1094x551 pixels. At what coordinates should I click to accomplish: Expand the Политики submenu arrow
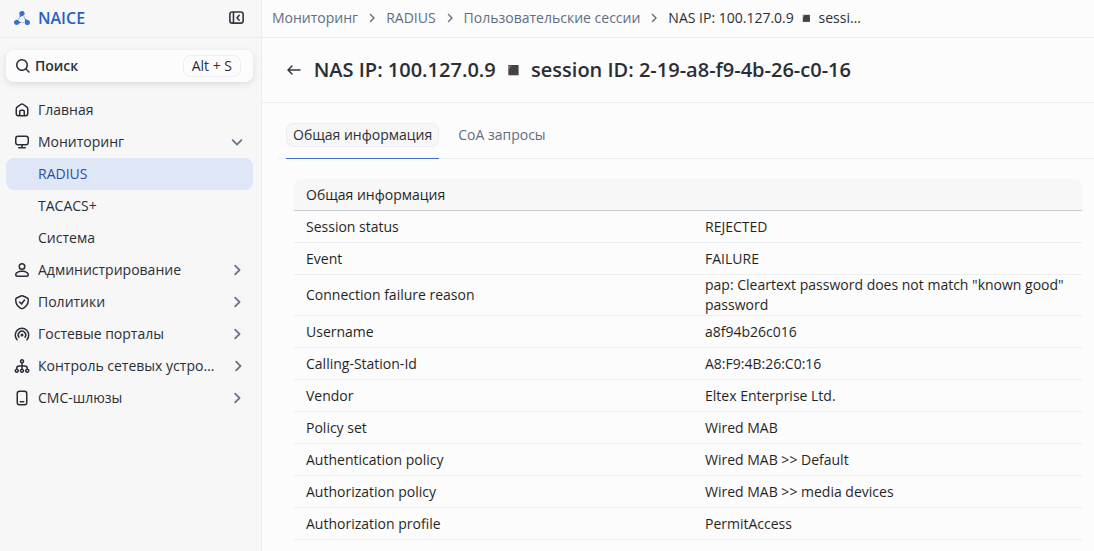(x=237, y=302)
